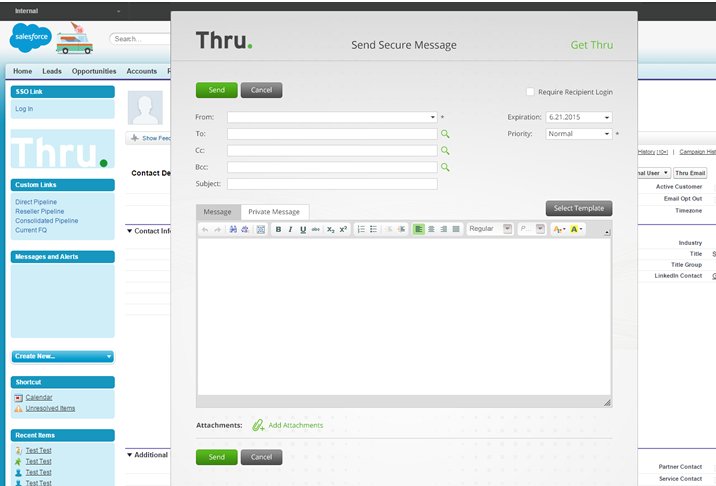Toggle strikethrough formatting
Screen dimensions: 716x486
[x=316, y=229]
